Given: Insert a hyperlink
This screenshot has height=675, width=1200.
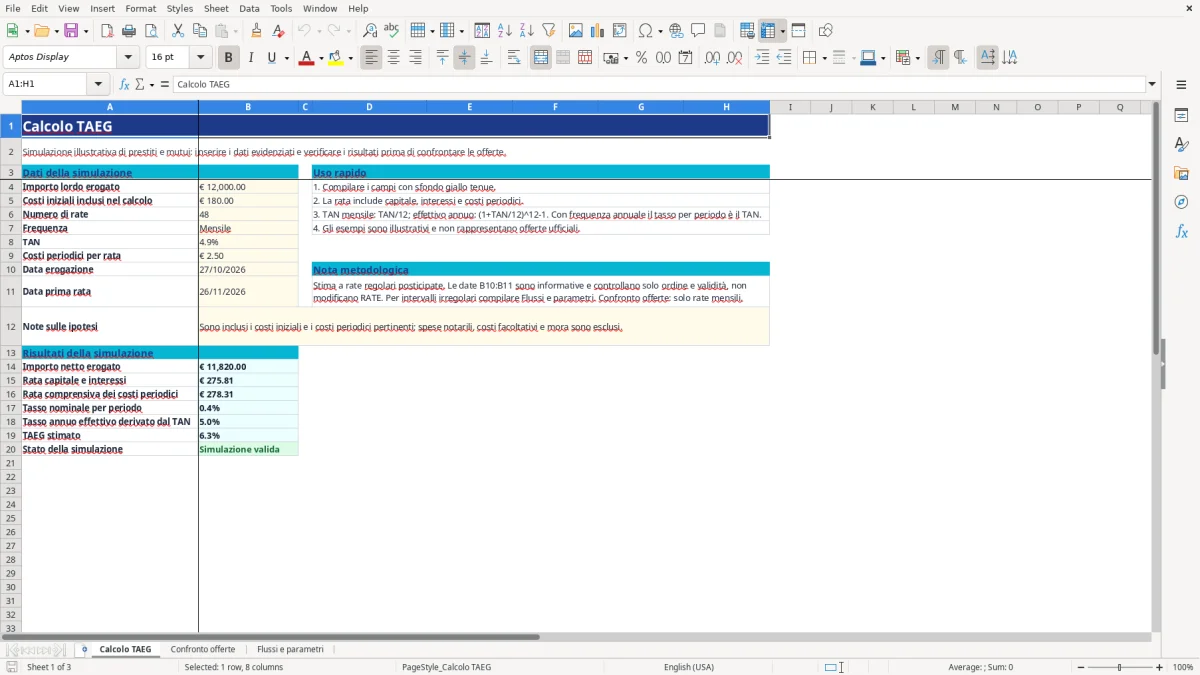Looking at the screenshot, I should tap(676, 31).
